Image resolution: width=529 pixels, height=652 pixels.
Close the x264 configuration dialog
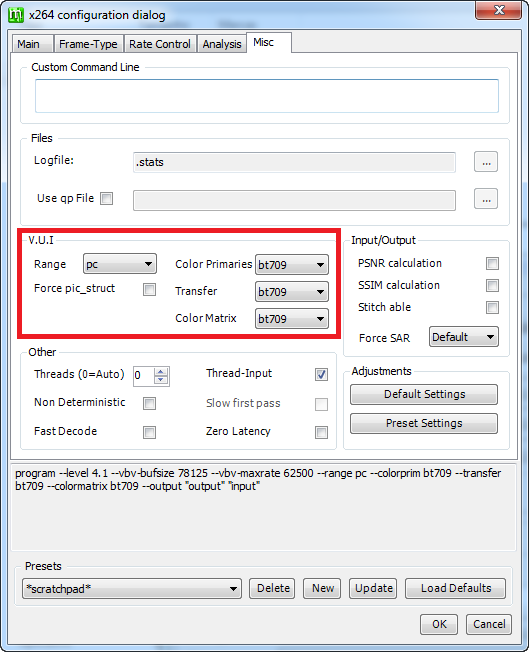[x=498, y=10]
